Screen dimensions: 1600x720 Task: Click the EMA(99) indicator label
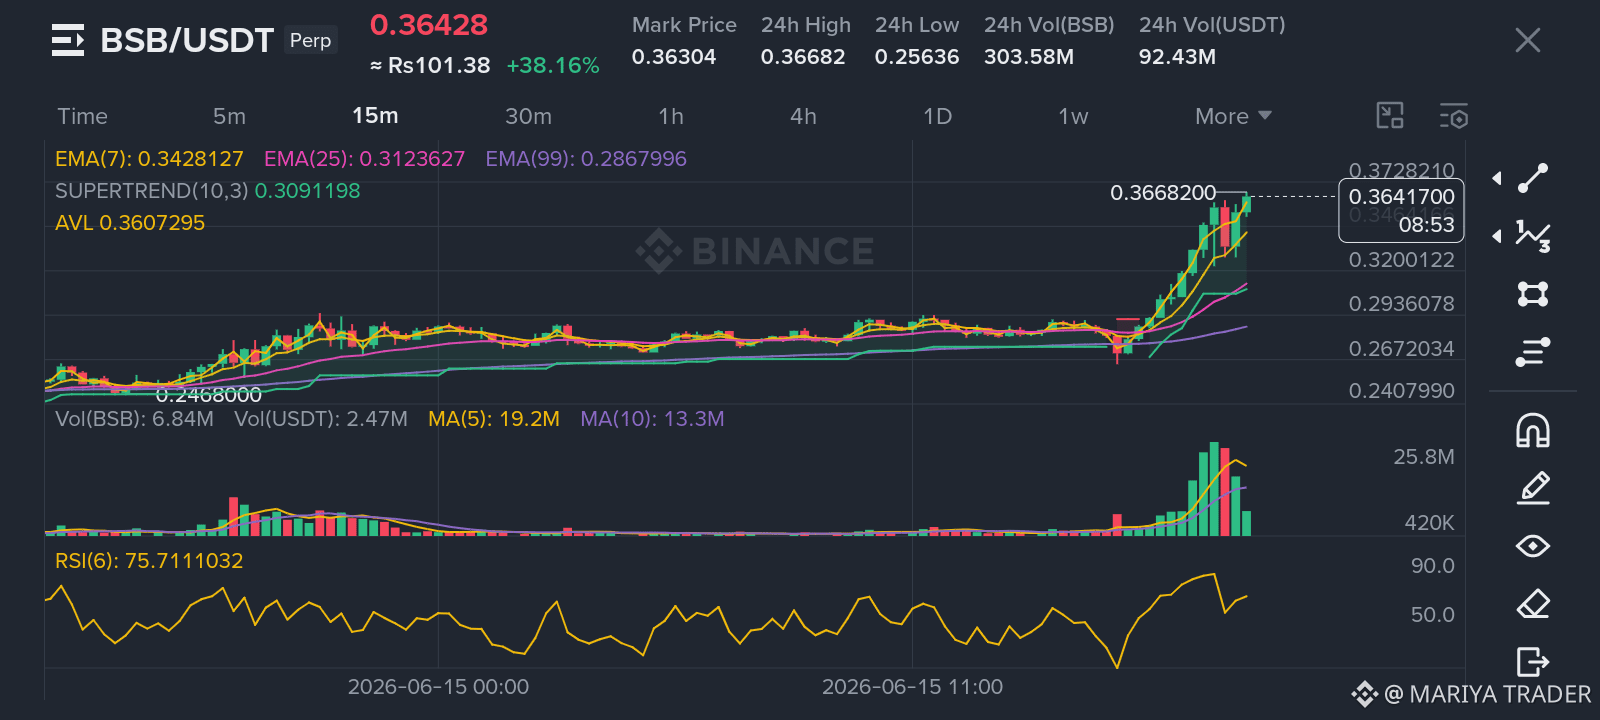click(x=586, y=159)
